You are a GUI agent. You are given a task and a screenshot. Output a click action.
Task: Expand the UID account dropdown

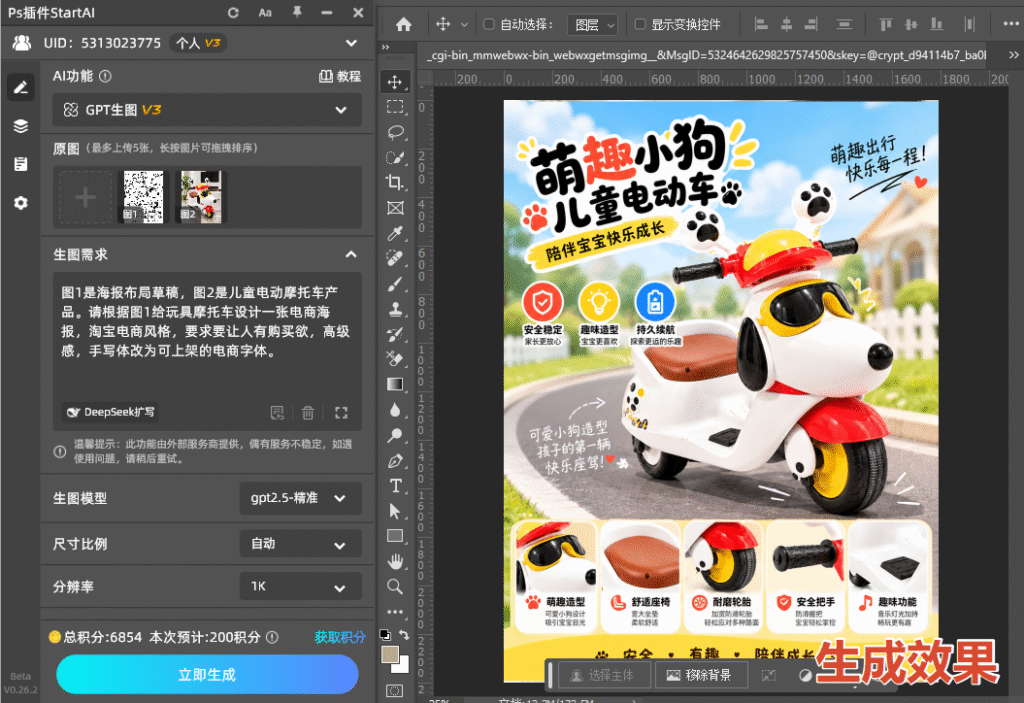point(351,43)
